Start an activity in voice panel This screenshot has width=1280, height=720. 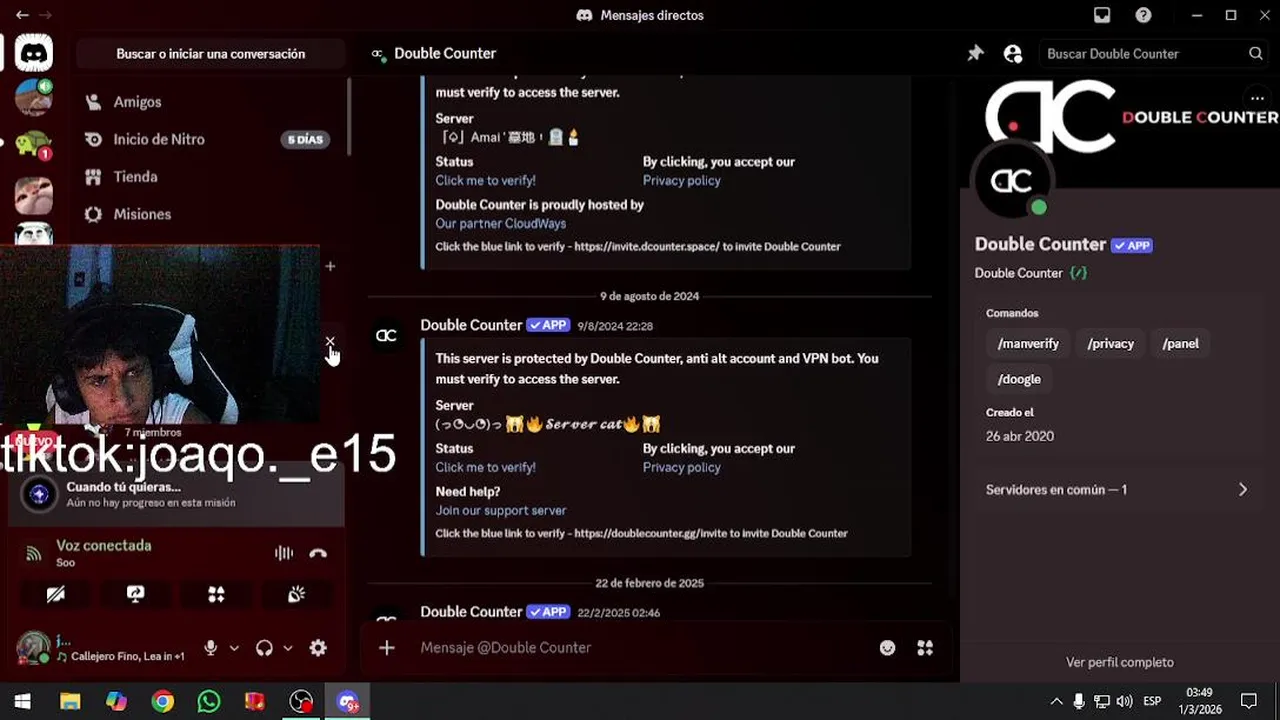point(216,594)
